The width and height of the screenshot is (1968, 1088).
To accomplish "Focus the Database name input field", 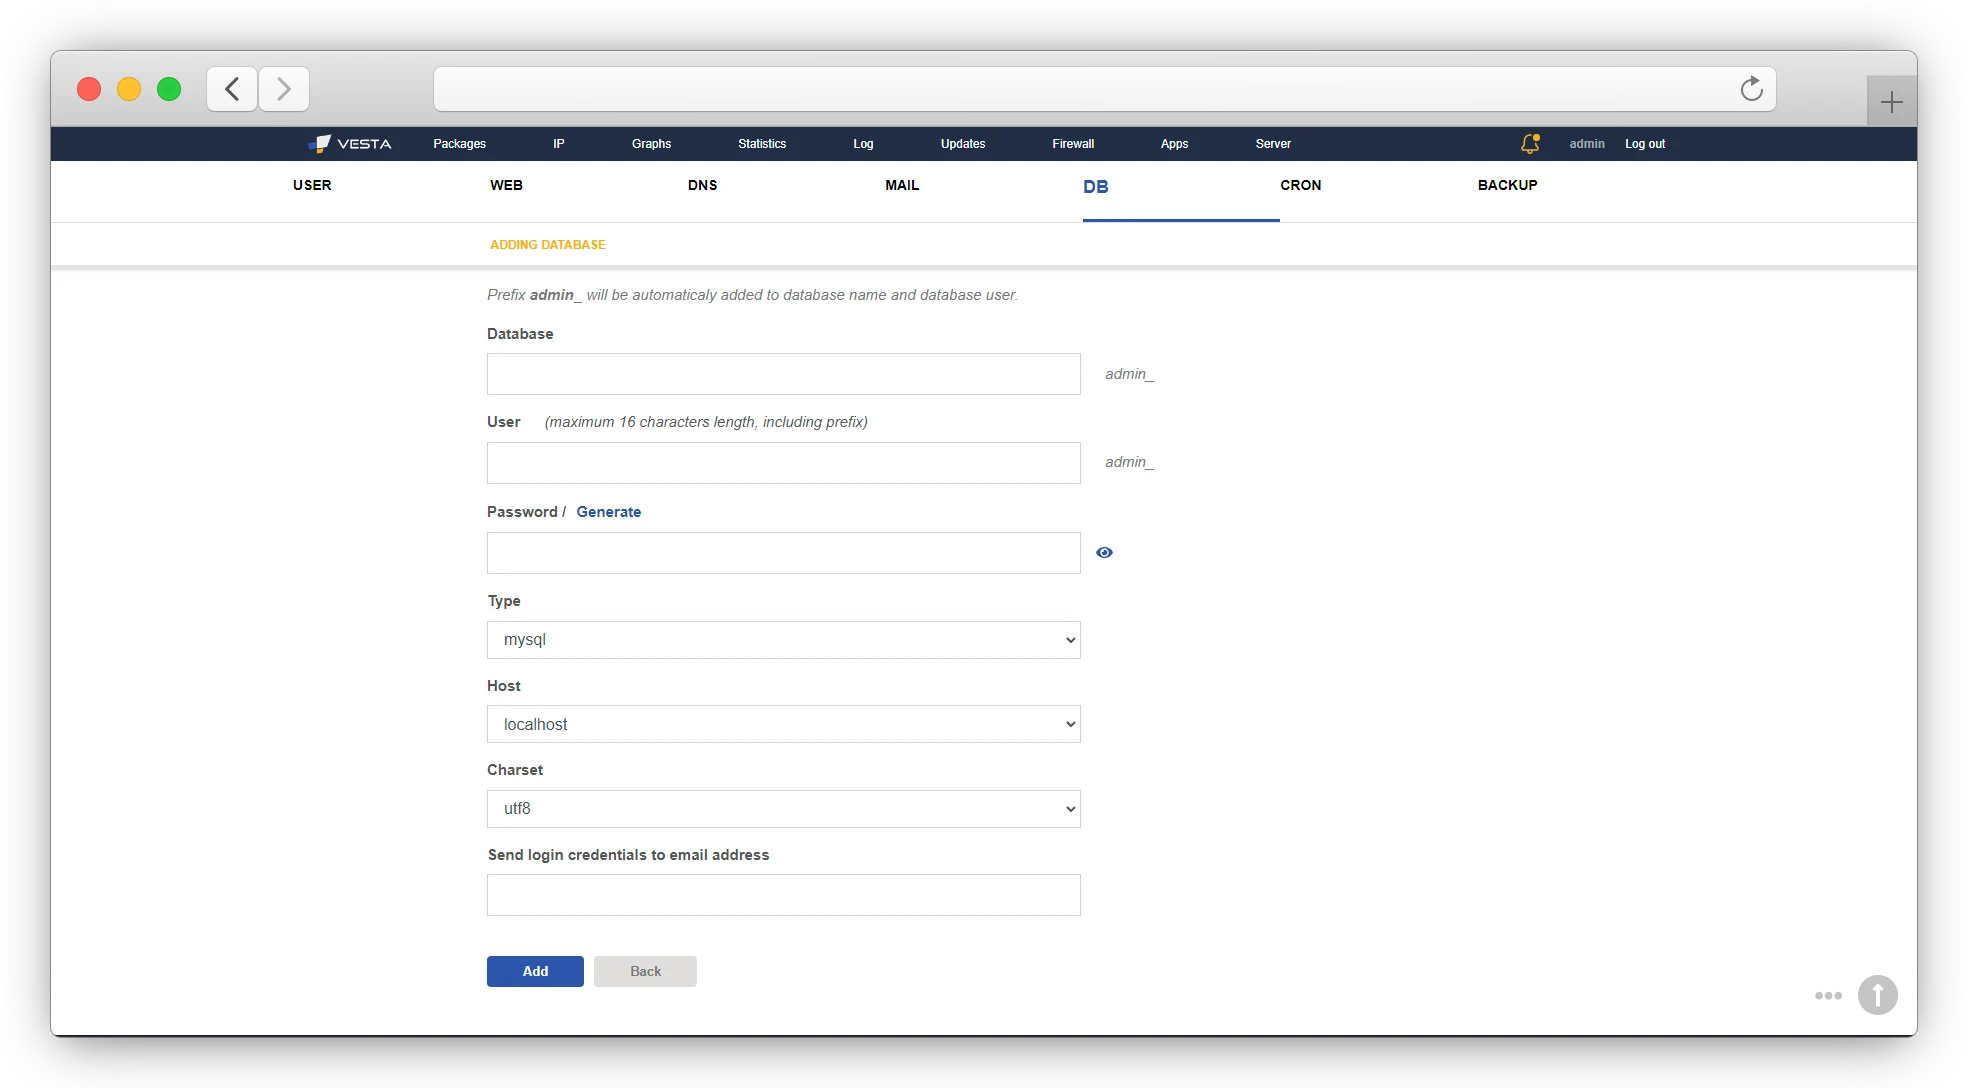I will 783,374.
